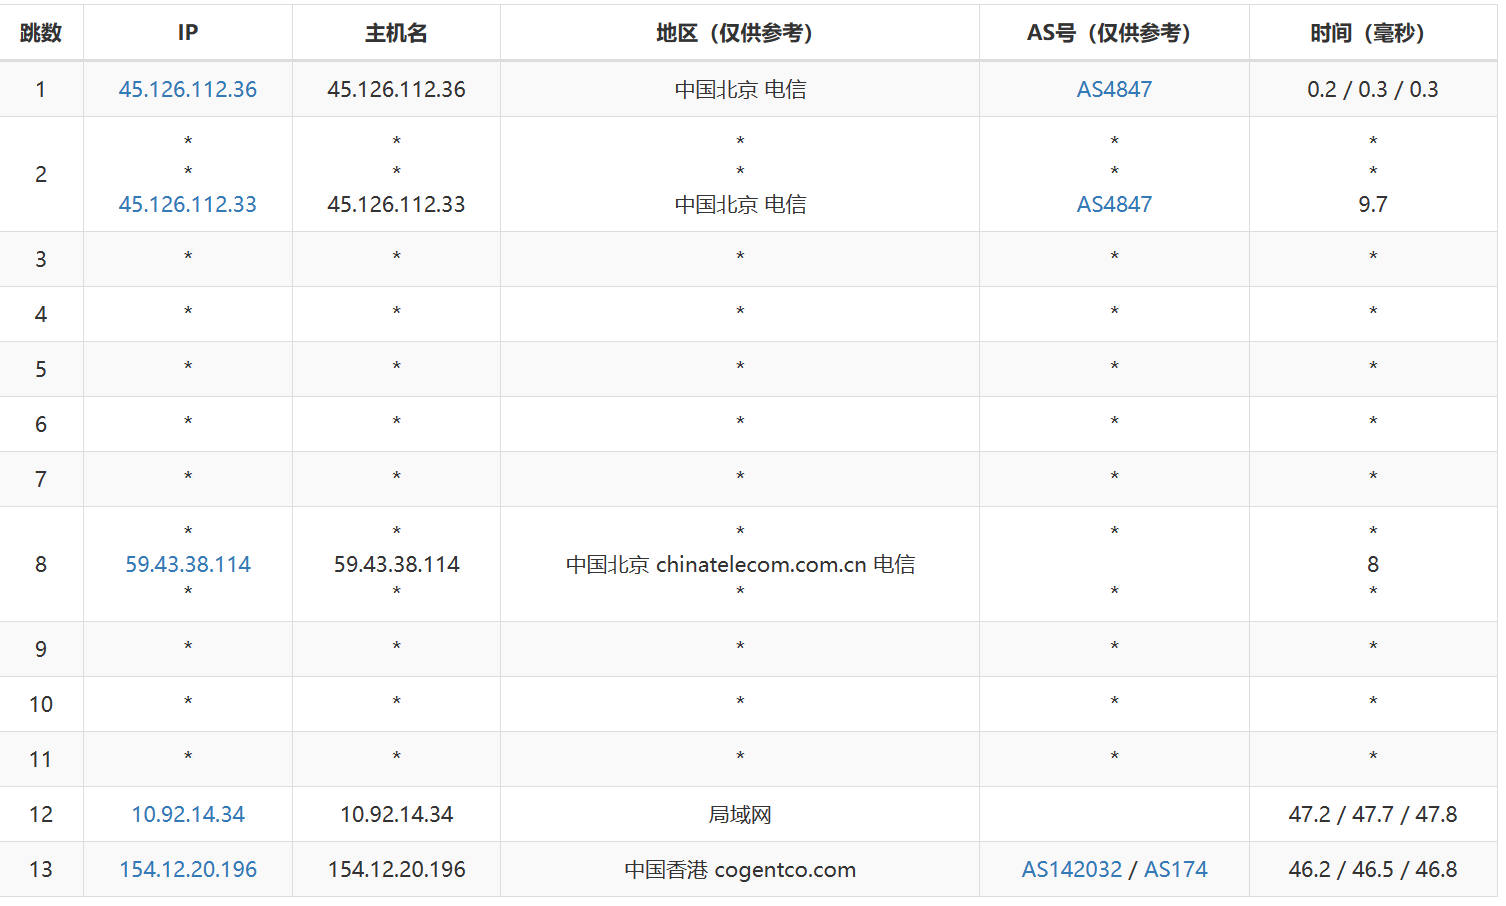Select hostname text 59.43.38.114 in hop 8

396,564
